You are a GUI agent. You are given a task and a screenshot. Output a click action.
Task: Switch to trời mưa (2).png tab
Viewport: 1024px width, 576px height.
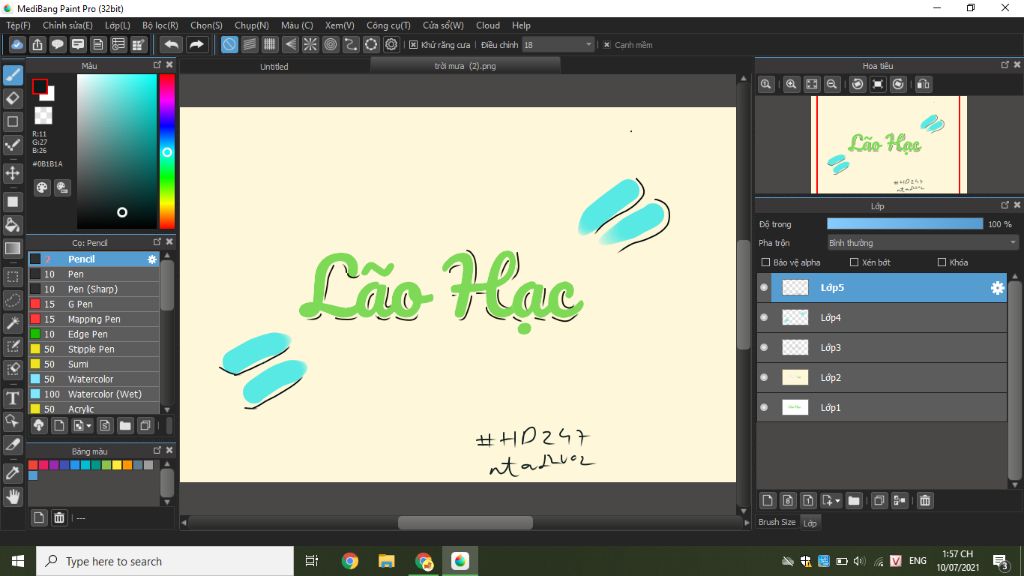point(465,66)
